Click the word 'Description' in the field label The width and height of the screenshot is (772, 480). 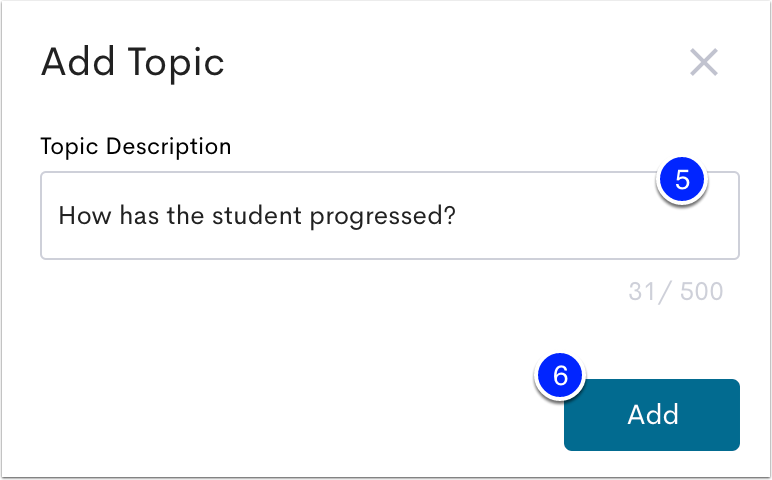click(x=169, y=146)
